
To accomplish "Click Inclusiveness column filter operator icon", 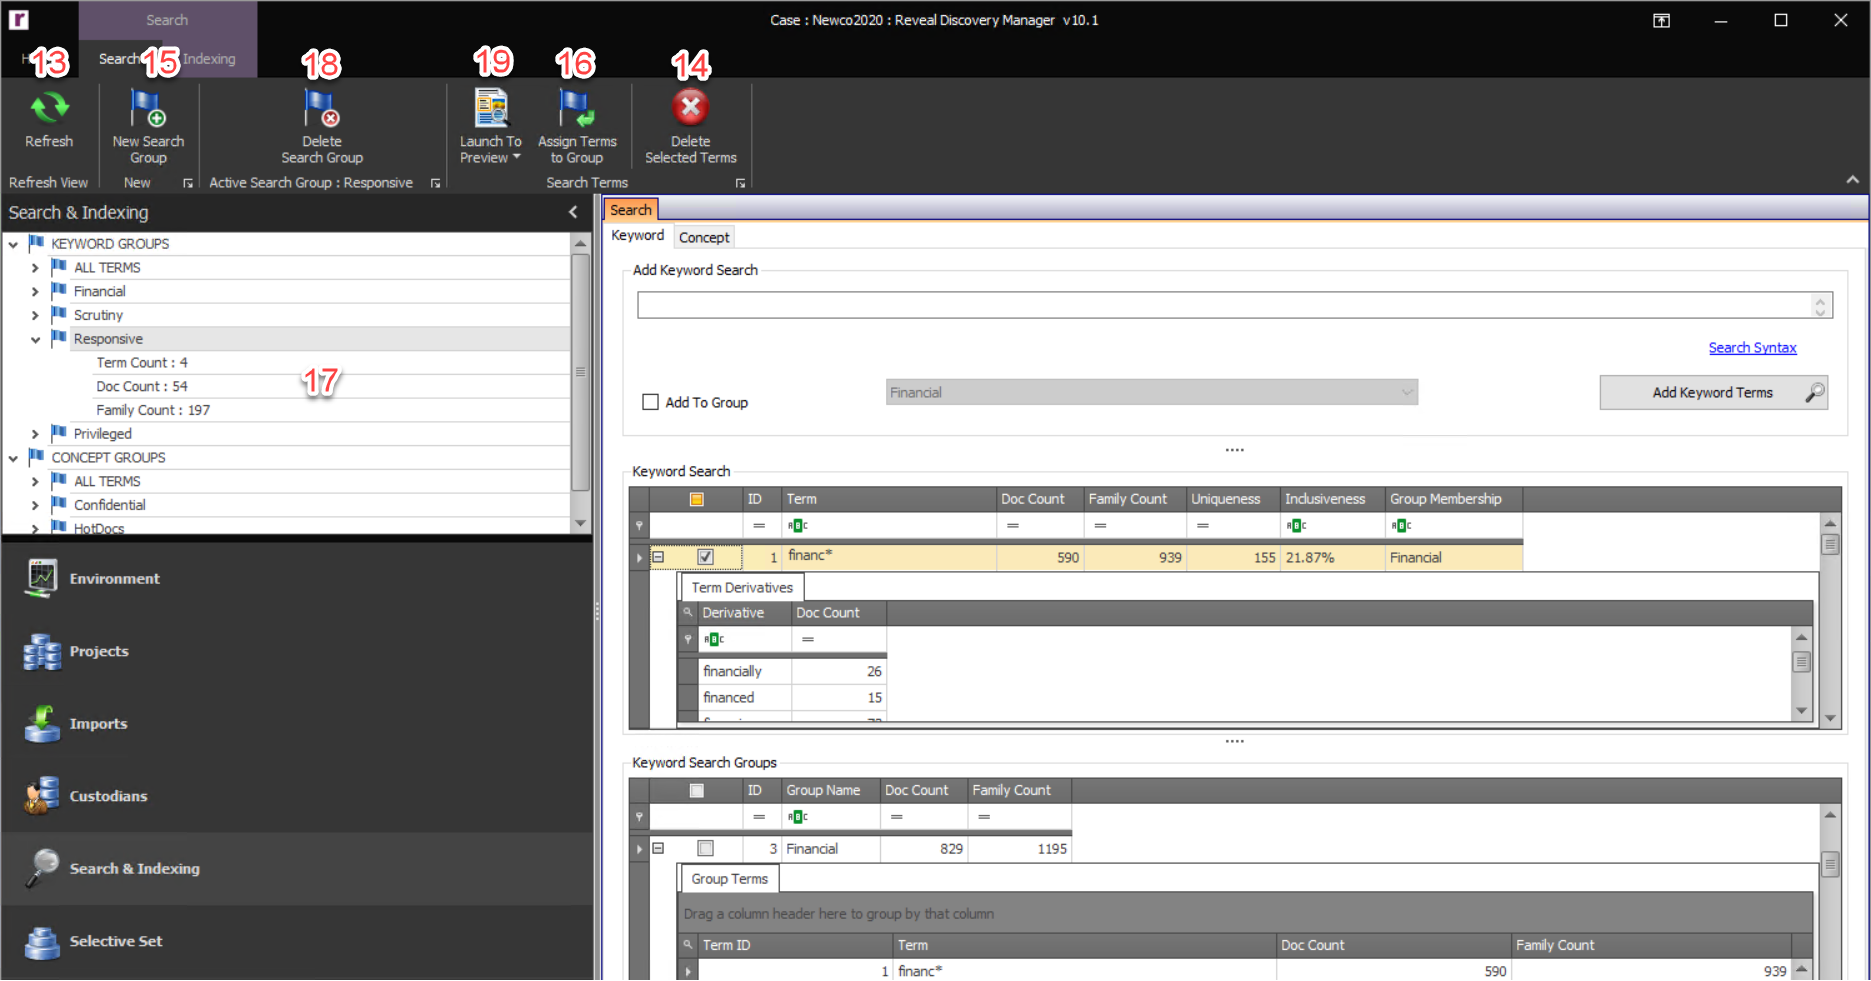I will (1296, 526).
